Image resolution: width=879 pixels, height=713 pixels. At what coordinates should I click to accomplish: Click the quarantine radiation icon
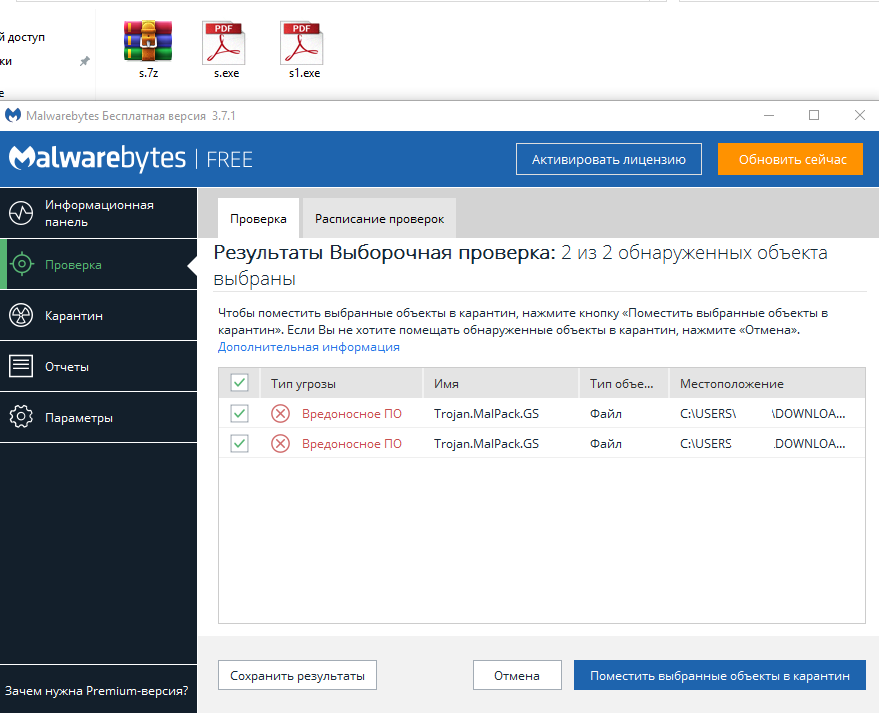(21, 315)
